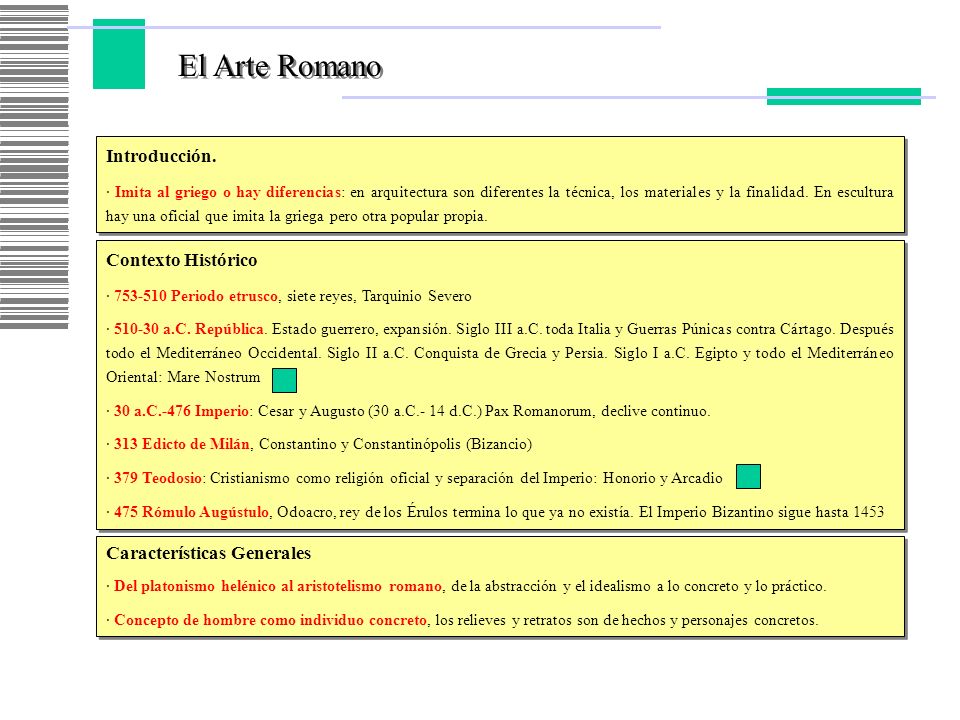Viewport: 960px width, 720px height.
Task: Click the text siete reyes, Tarquinio Severo
Action: (379, 296)
